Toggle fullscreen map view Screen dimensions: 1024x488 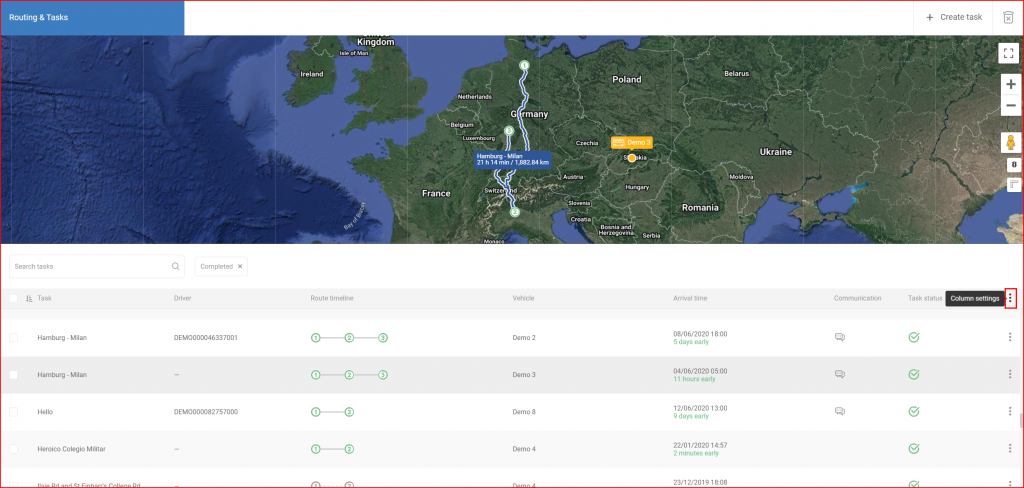pyautogui.click(x=1008, y=53)
